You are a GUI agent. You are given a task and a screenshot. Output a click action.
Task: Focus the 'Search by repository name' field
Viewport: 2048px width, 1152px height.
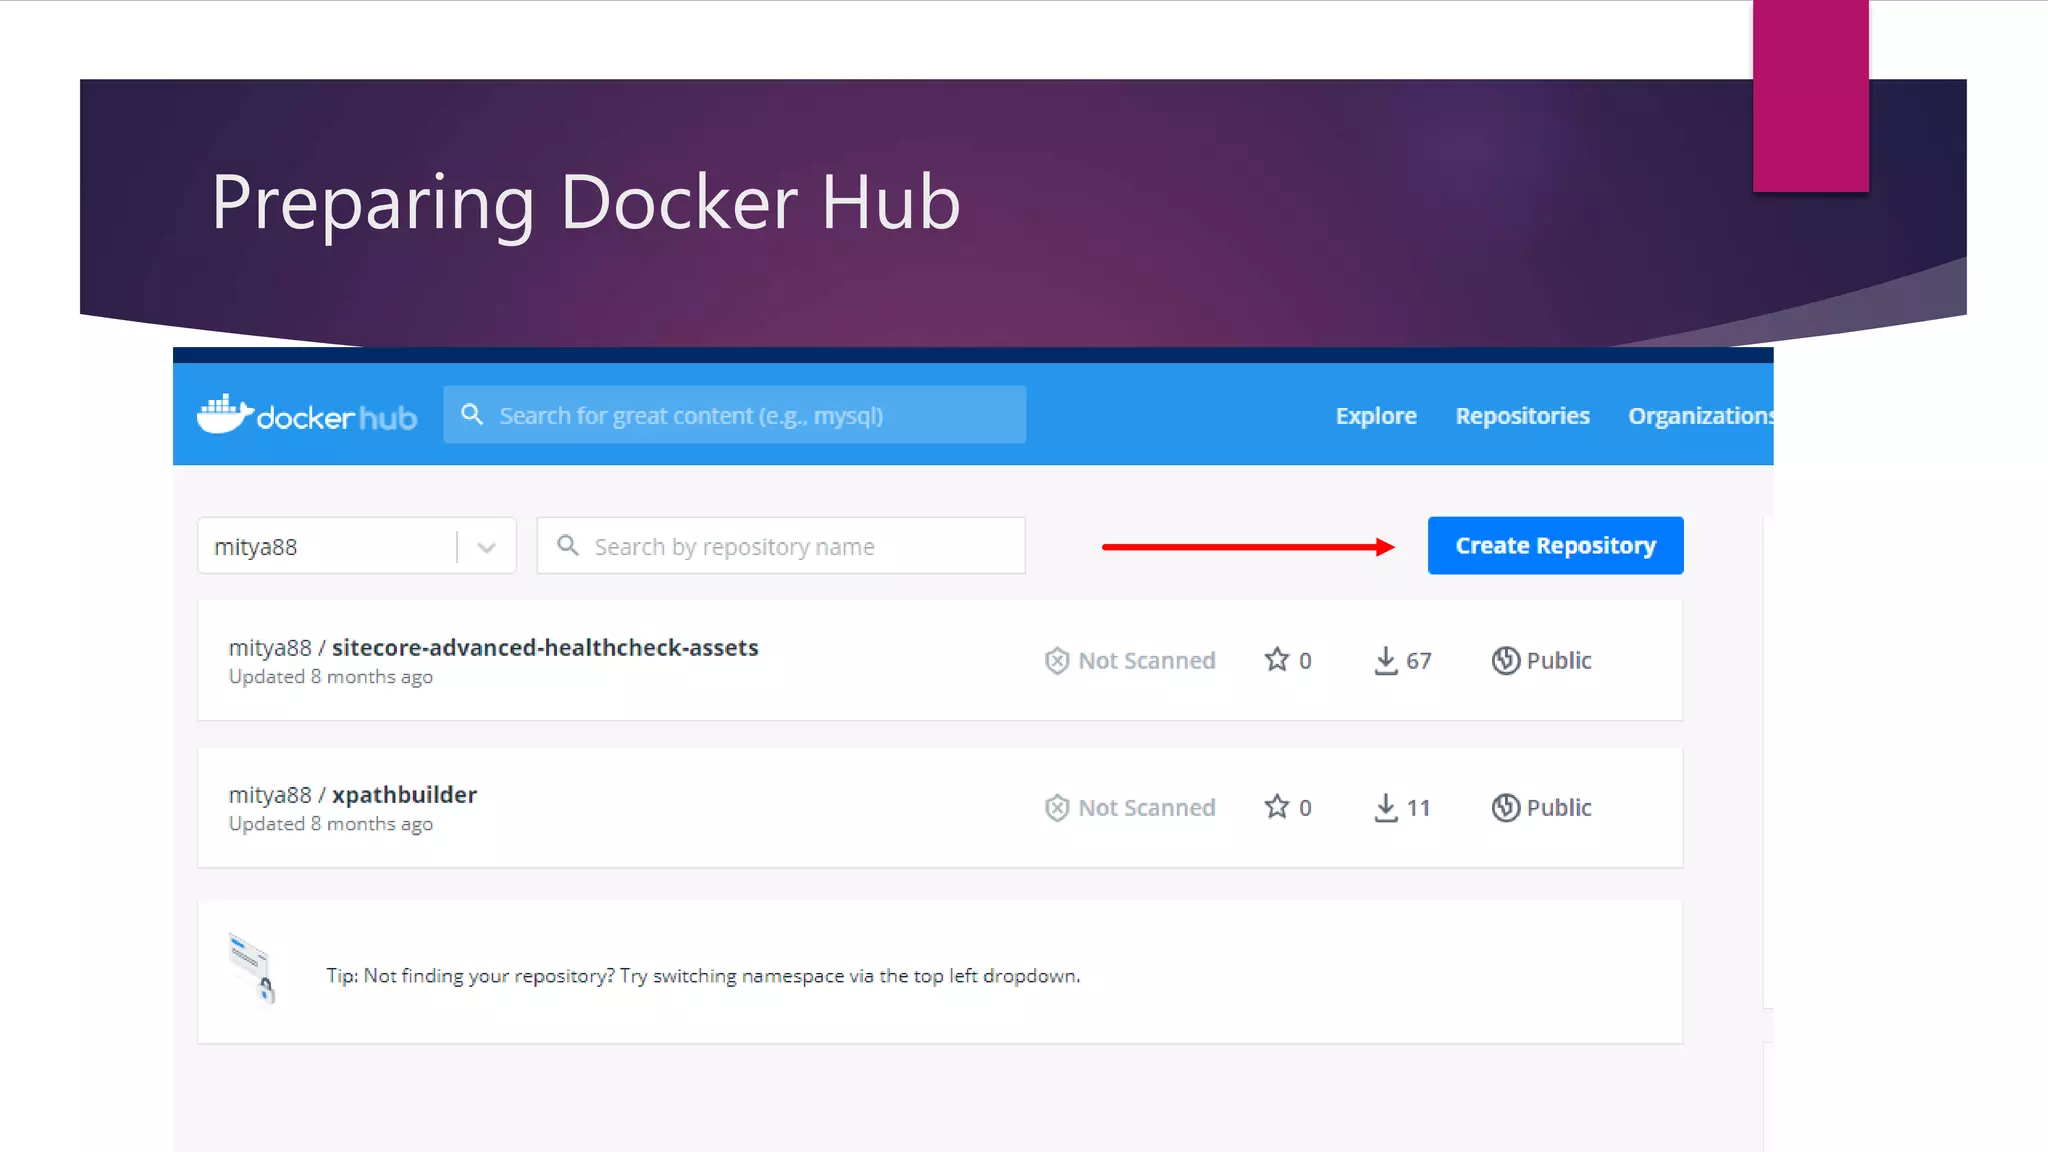coord(781,545)
